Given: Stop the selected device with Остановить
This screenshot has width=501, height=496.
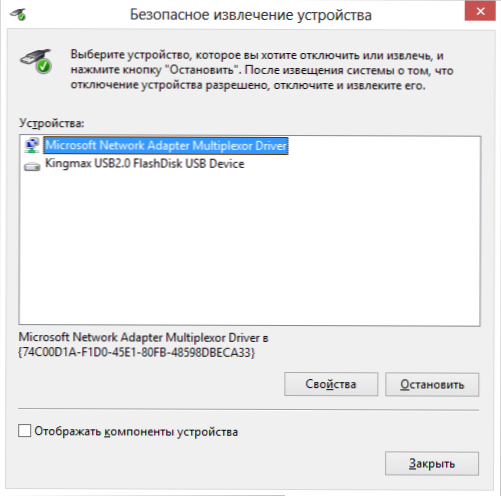Looking at the screenshot, I should coord(432,385).
